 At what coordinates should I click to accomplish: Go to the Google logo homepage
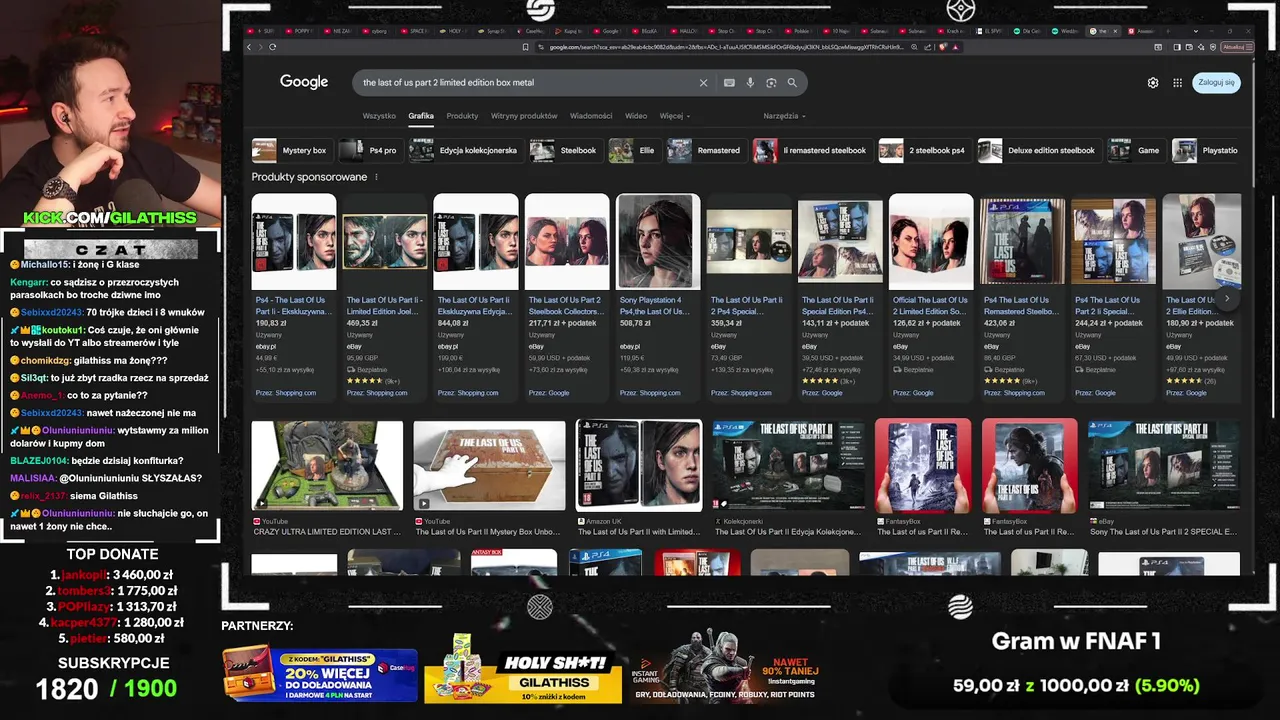(x=304, y=82)
